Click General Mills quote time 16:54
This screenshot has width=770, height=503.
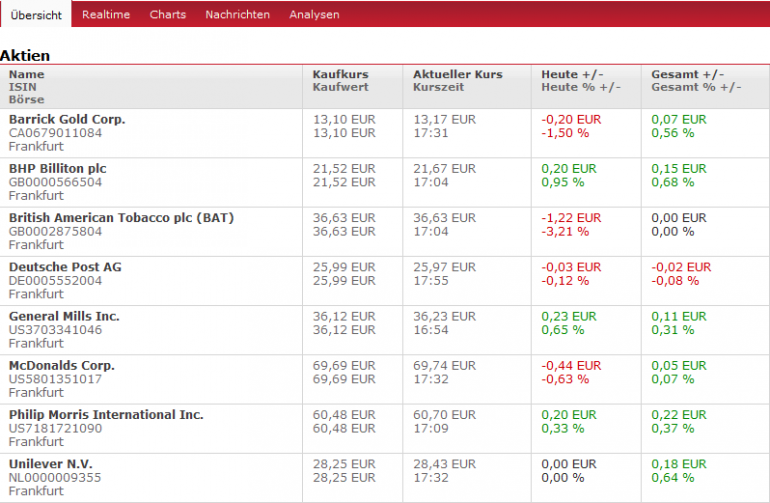click(x=431, y=330)
